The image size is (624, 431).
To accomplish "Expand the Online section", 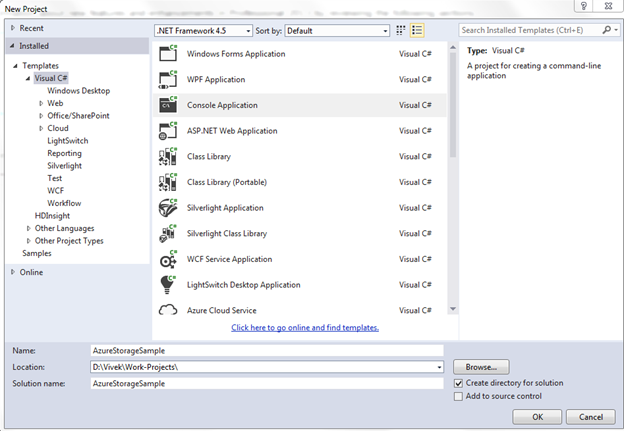I will pyautogui.click(x=13, y=272).
